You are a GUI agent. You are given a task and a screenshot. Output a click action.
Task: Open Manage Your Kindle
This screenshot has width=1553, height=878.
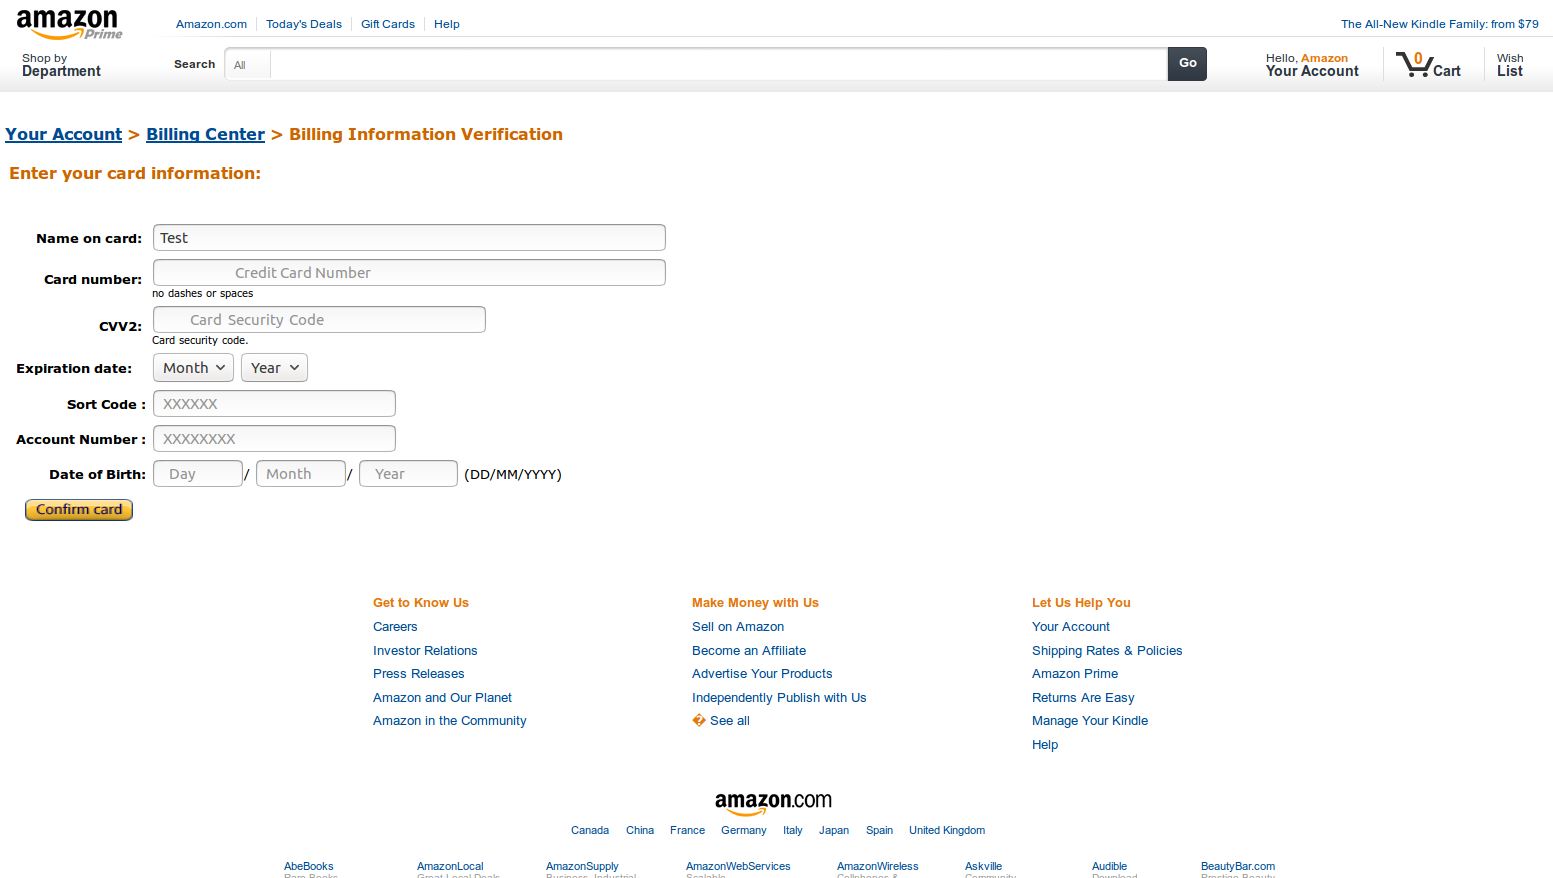pos(1090,721)
